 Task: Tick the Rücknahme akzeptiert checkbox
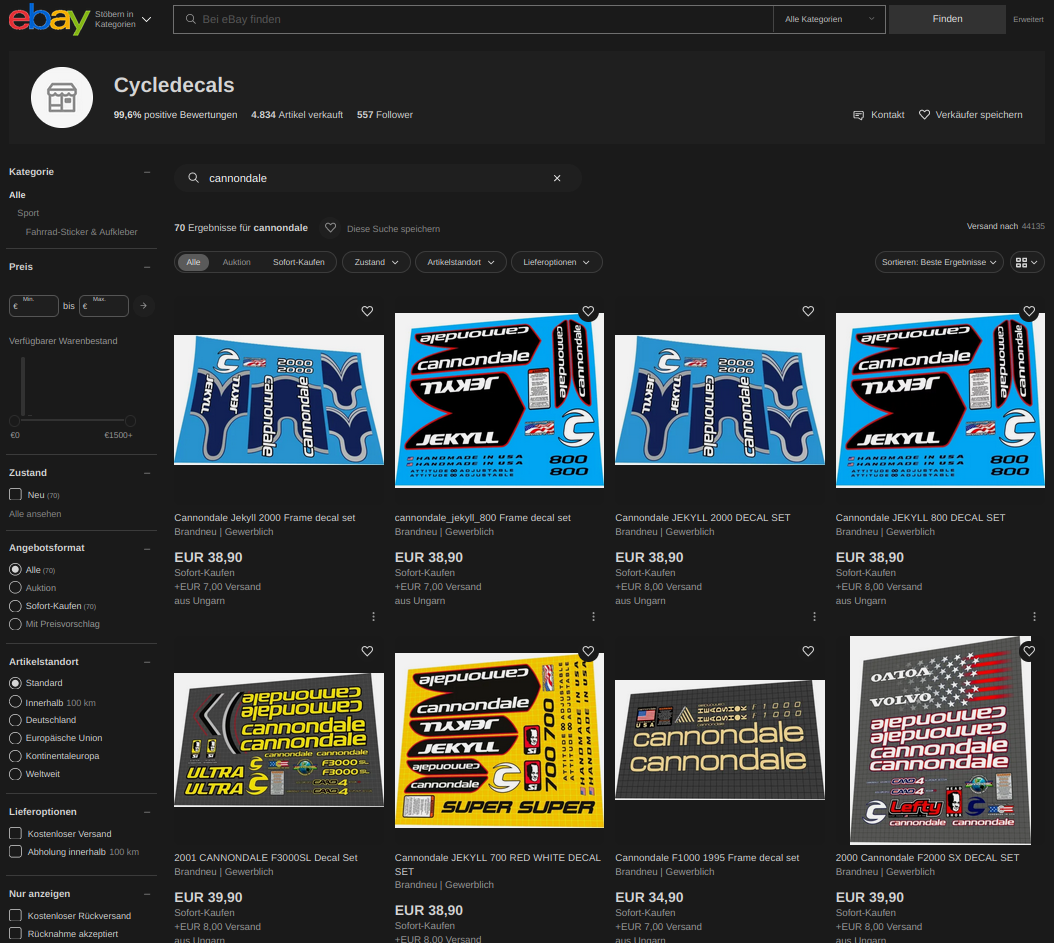[15, 934]
